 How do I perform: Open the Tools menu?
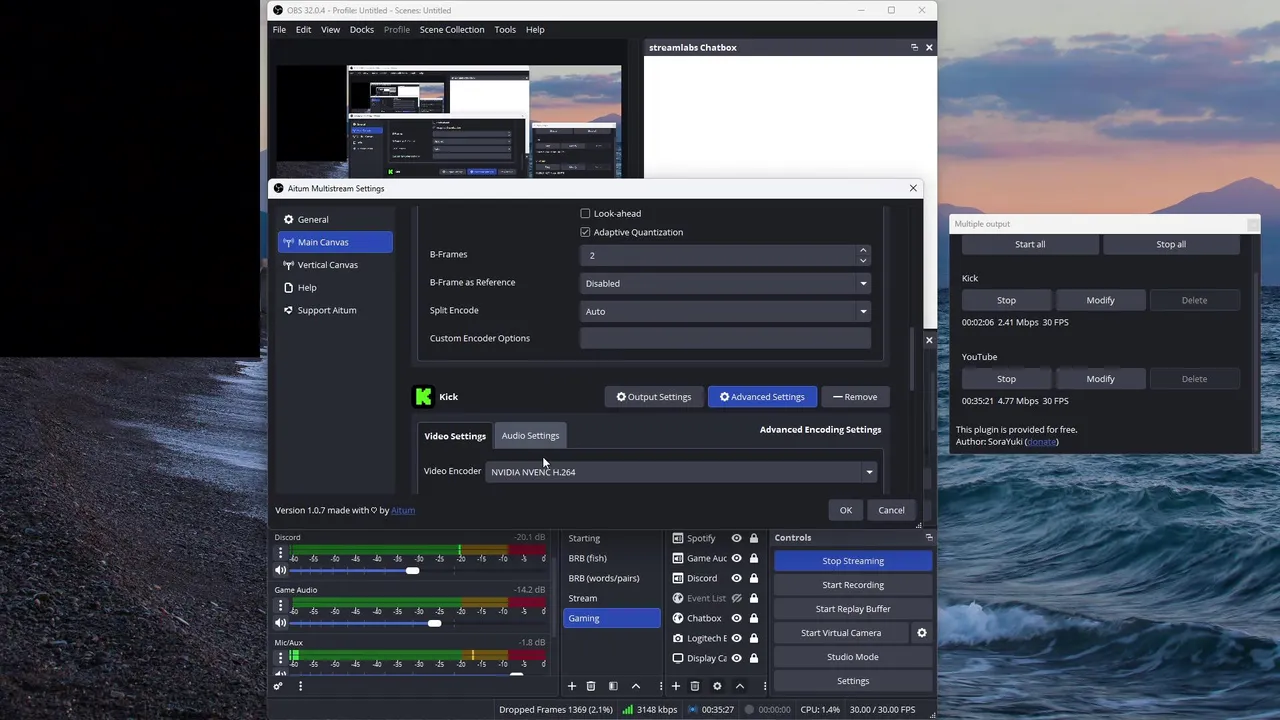[505, 29]
